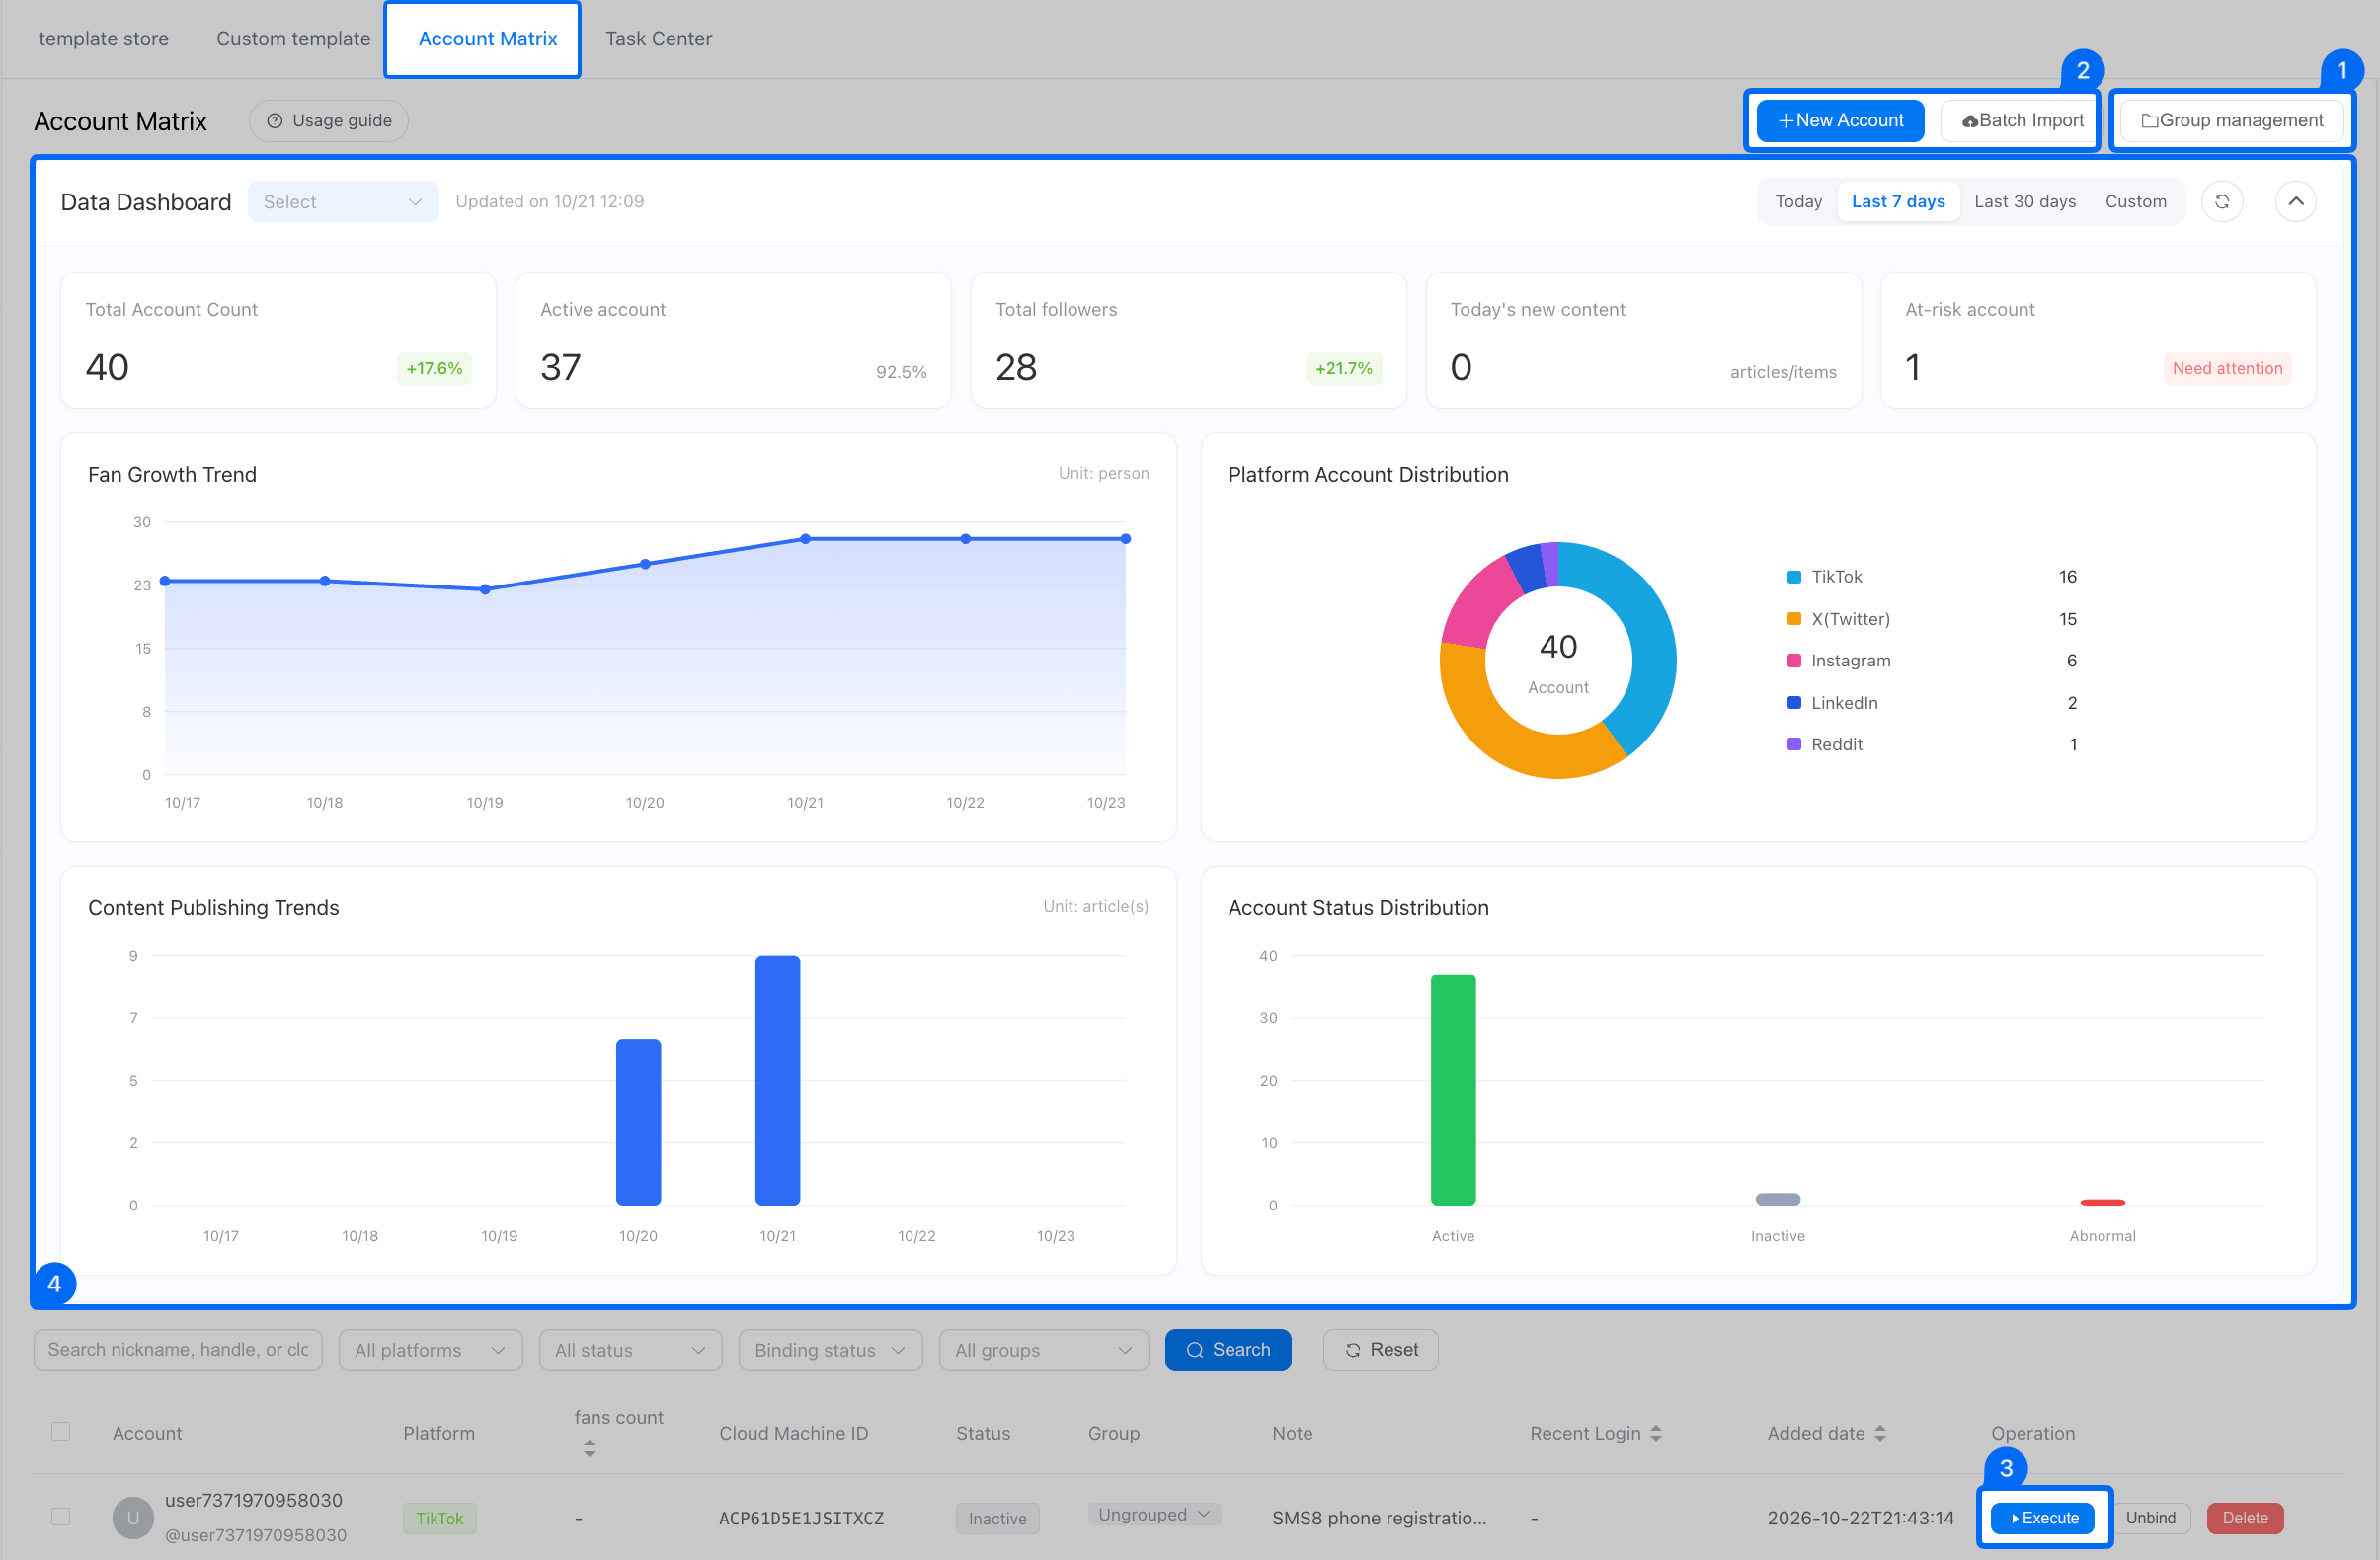Viewport: 2380px width, 1560px height.
Task: Click the Reset button
Action: click(1380, 1350)
